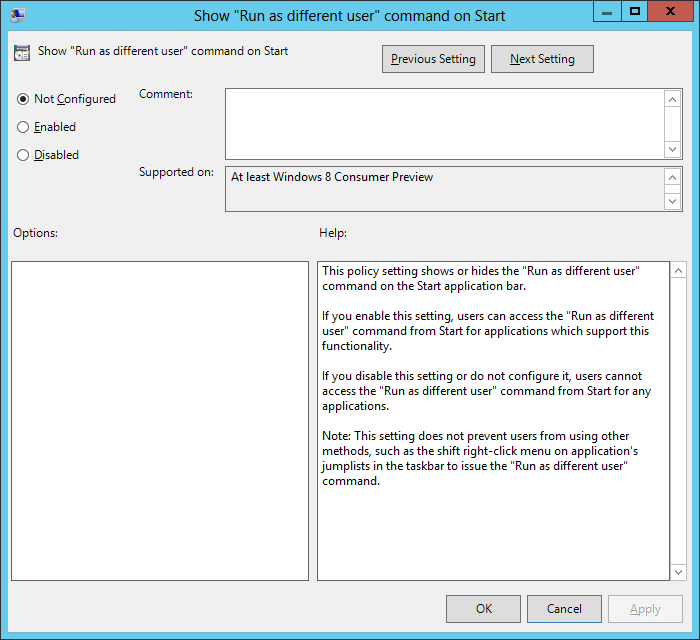Focus the Comment text box

click(x=444, y=123)
